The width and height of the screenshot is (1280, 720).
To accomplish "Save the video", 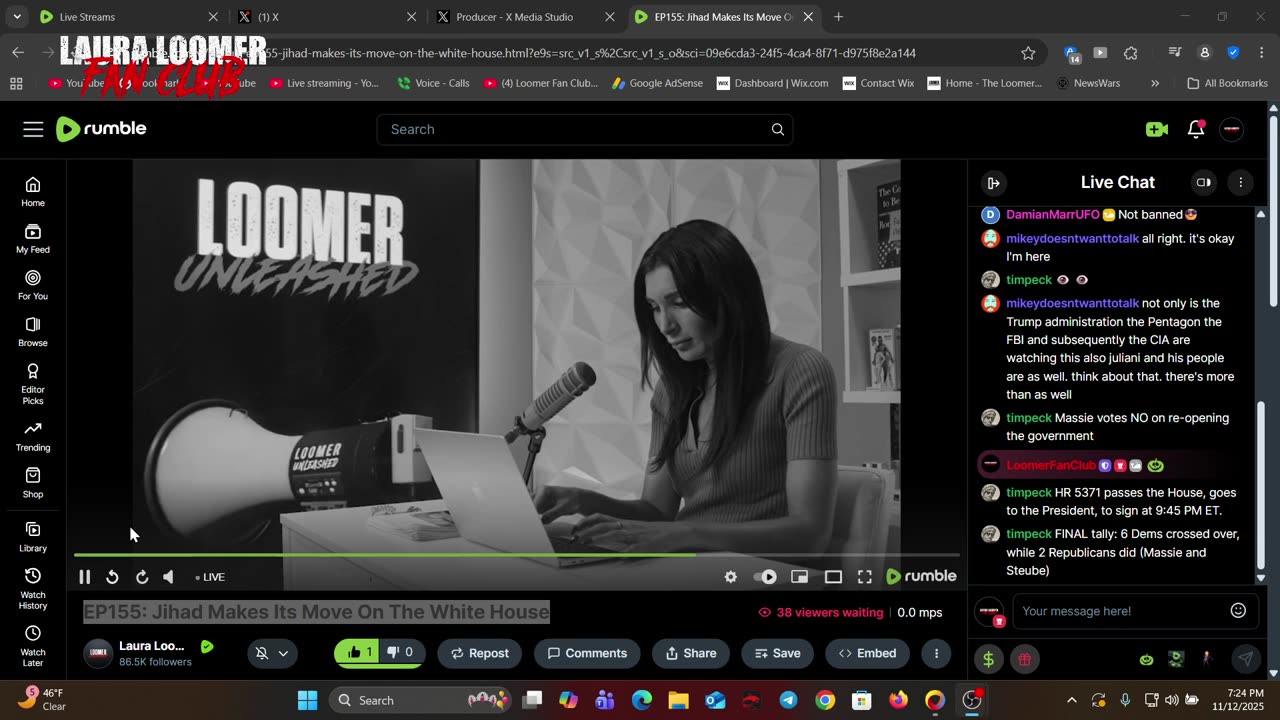I will pos(777,653).
